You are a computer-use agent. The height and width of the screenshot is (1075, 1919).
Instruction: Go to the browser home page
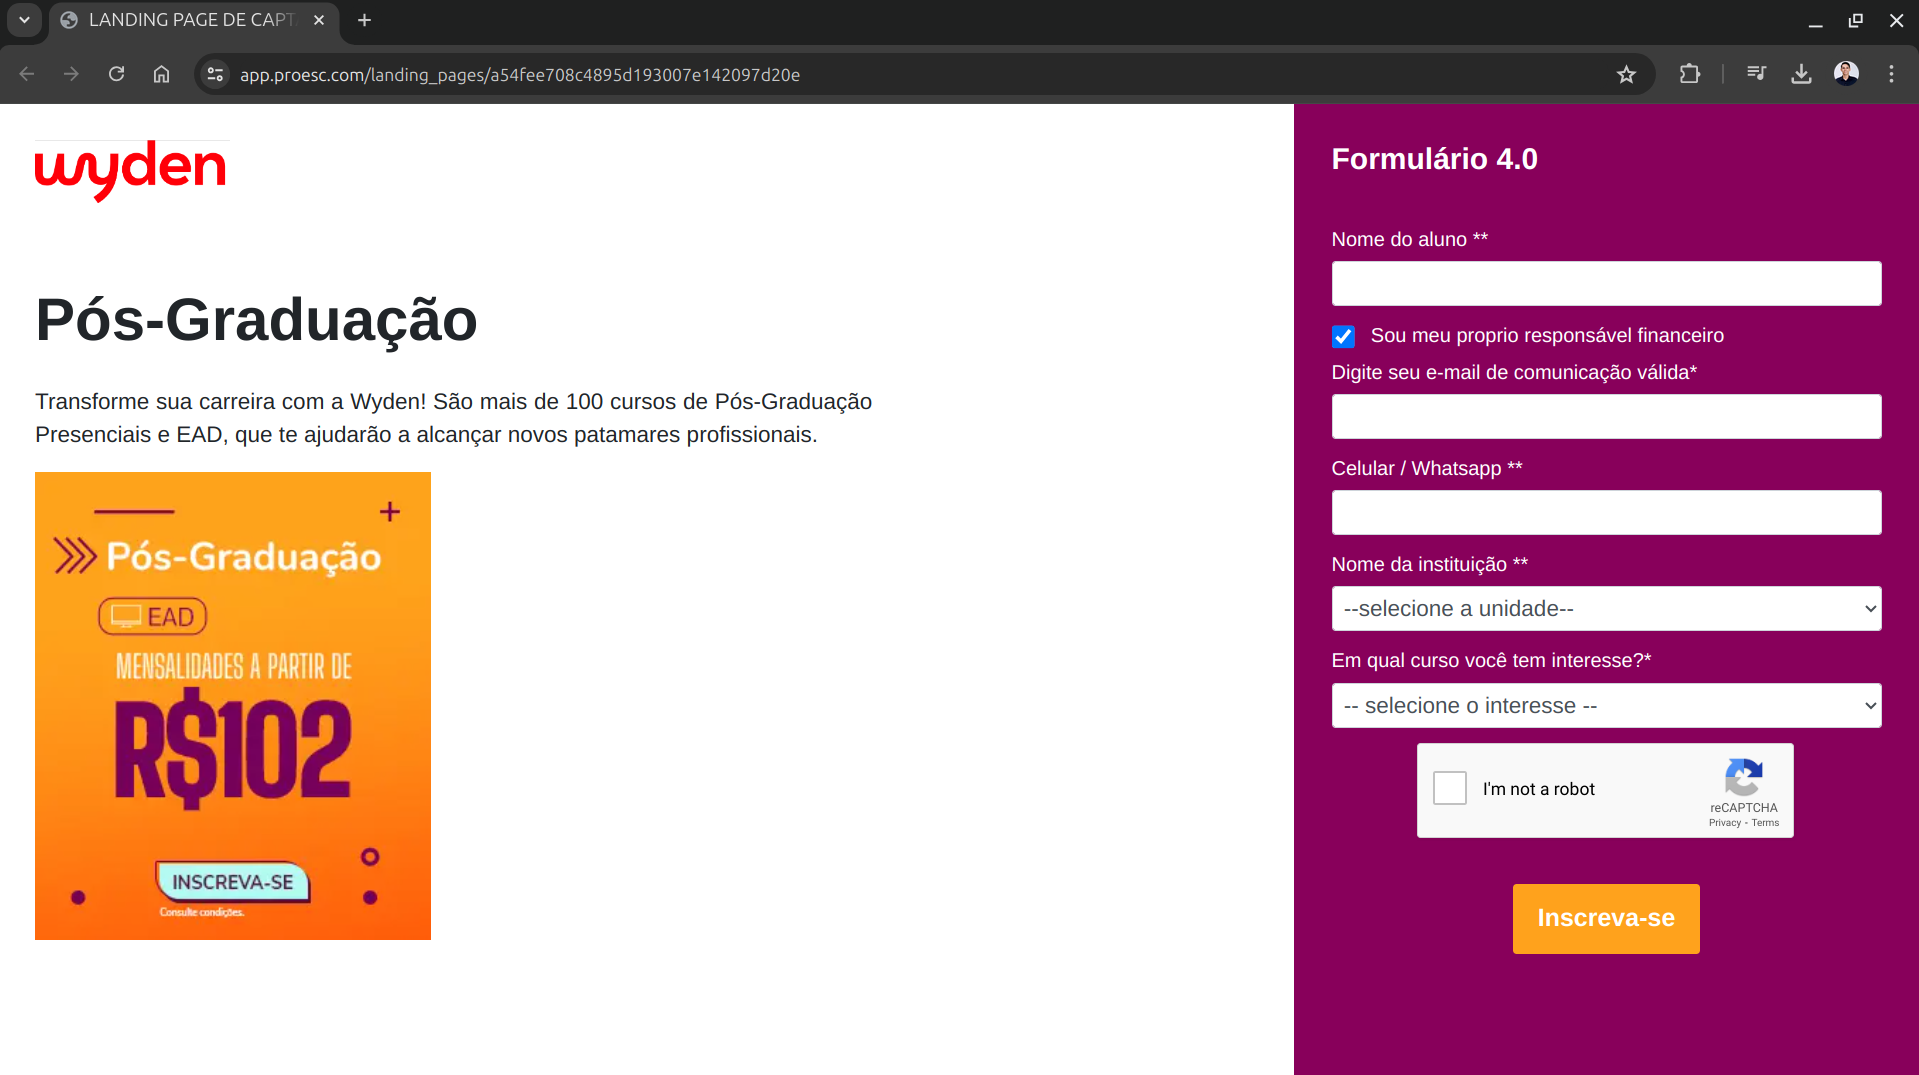[x=161, y=74]
